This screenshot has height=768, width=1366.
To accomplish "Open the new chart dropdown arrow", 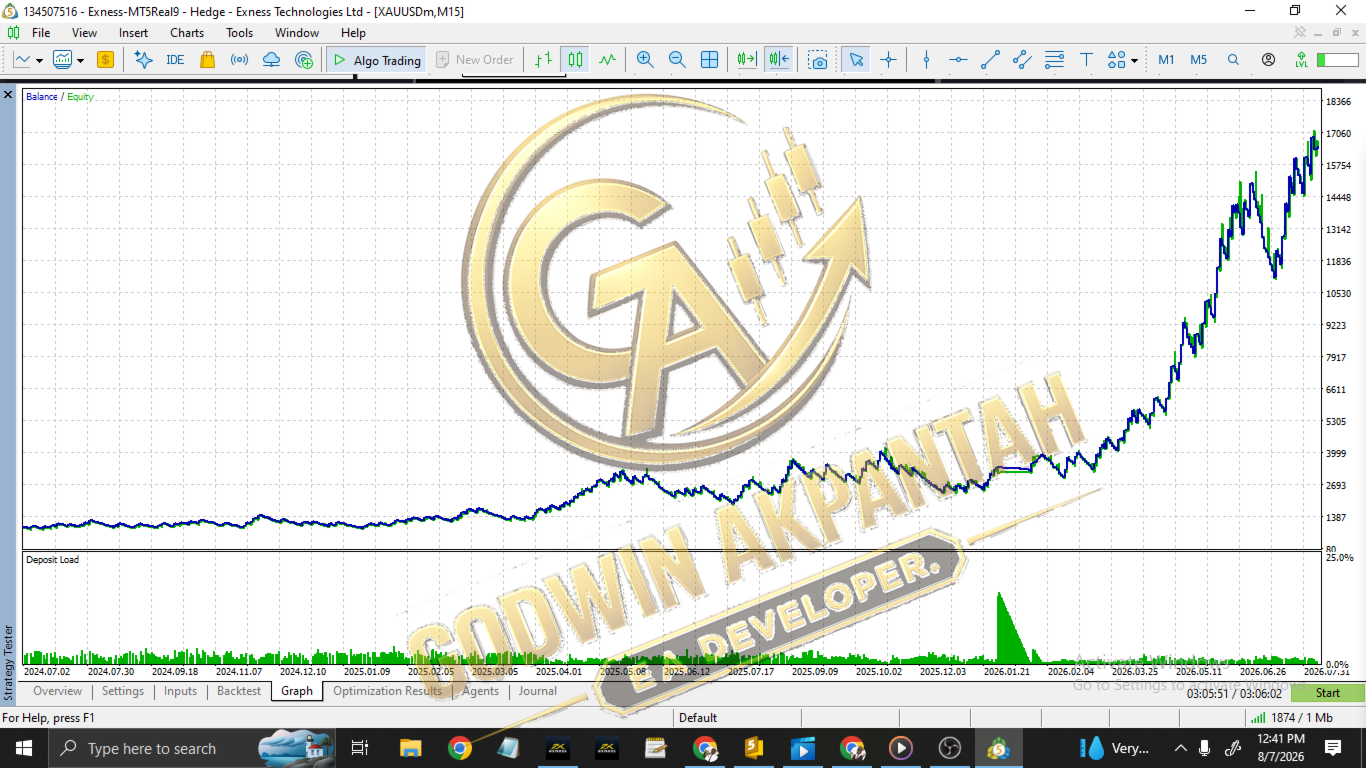I will pos(39,60).
